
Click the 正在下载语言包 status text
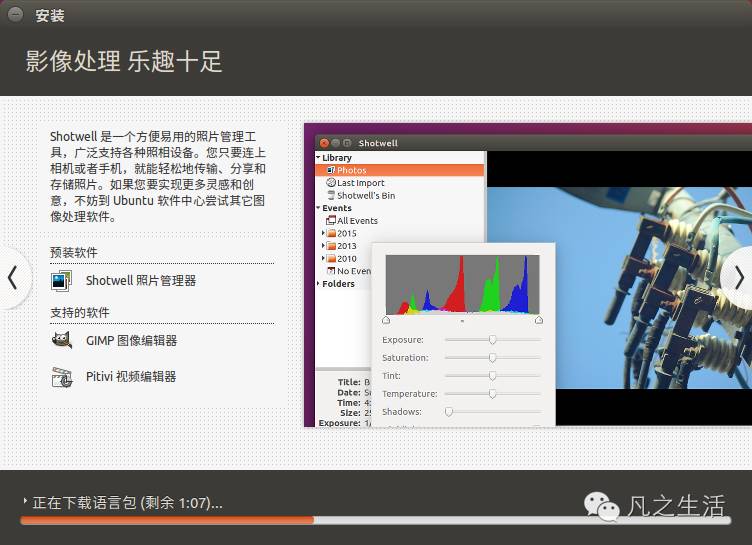coord(128,503)
